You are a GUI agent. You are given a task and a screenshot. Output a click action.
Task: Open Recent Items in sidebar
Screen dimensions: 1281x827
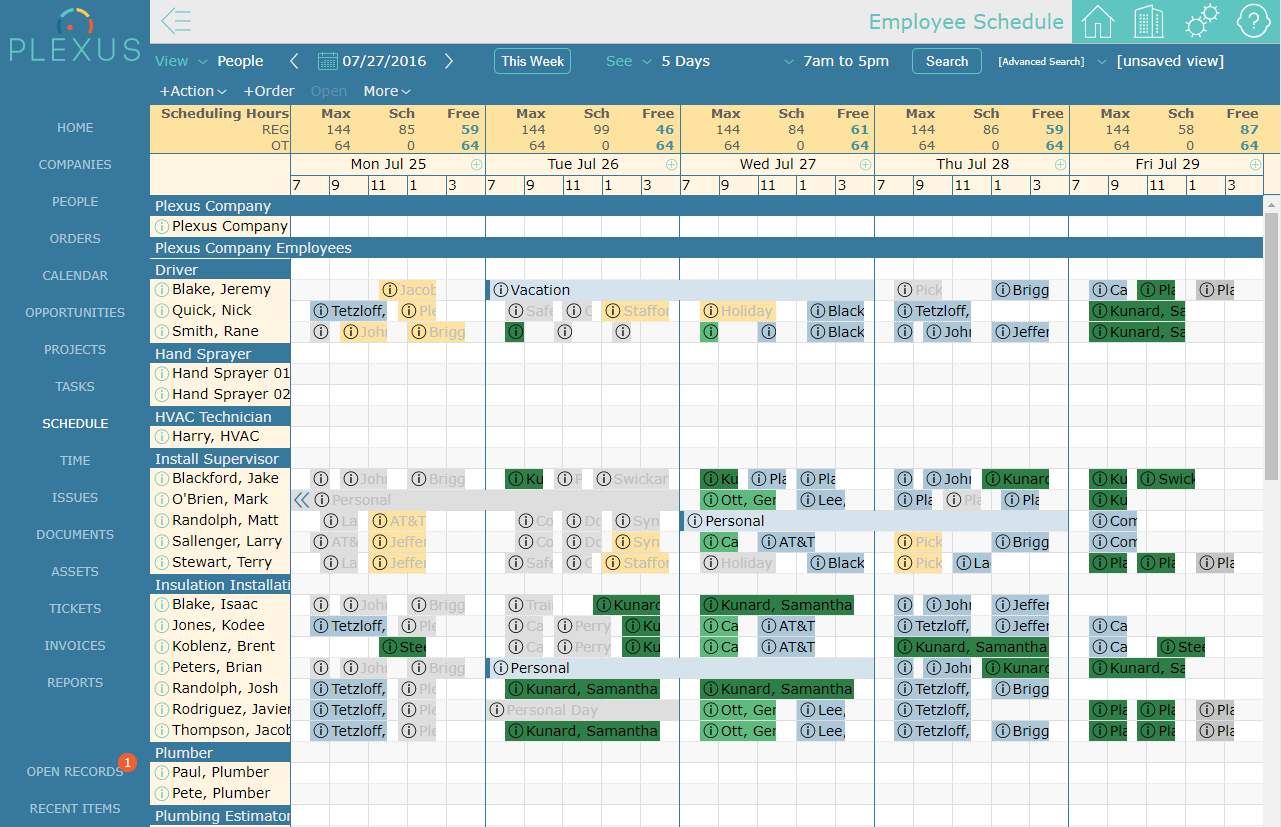click(75, 809)
